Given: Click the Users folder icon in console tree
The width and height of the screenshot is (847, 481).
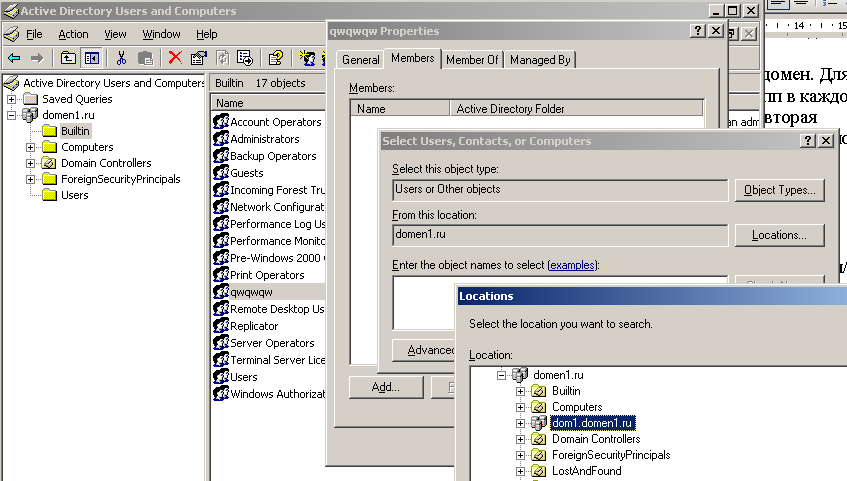Looking at the screenshot, I should [x=49, y=195].
